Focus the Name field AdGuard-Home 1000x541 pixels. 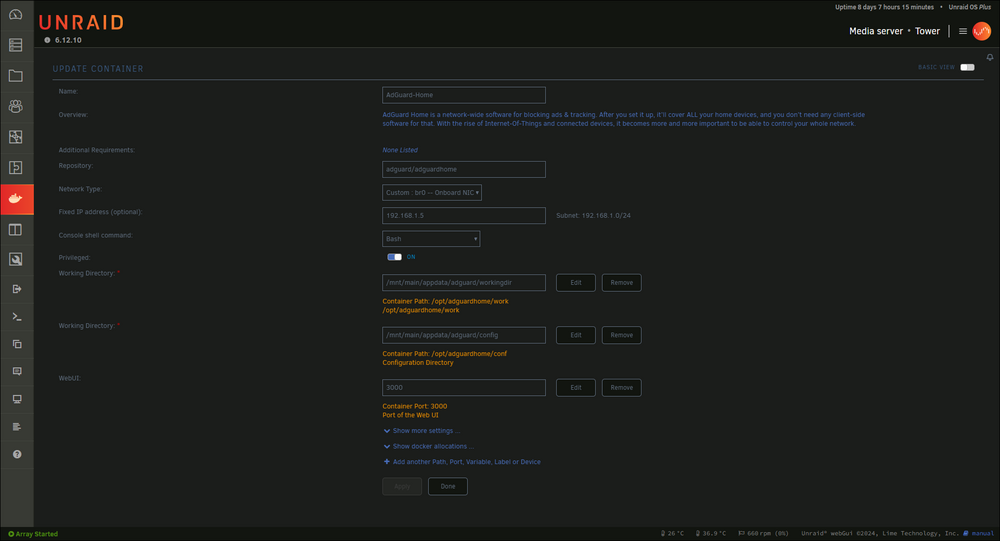click(464, 95)
